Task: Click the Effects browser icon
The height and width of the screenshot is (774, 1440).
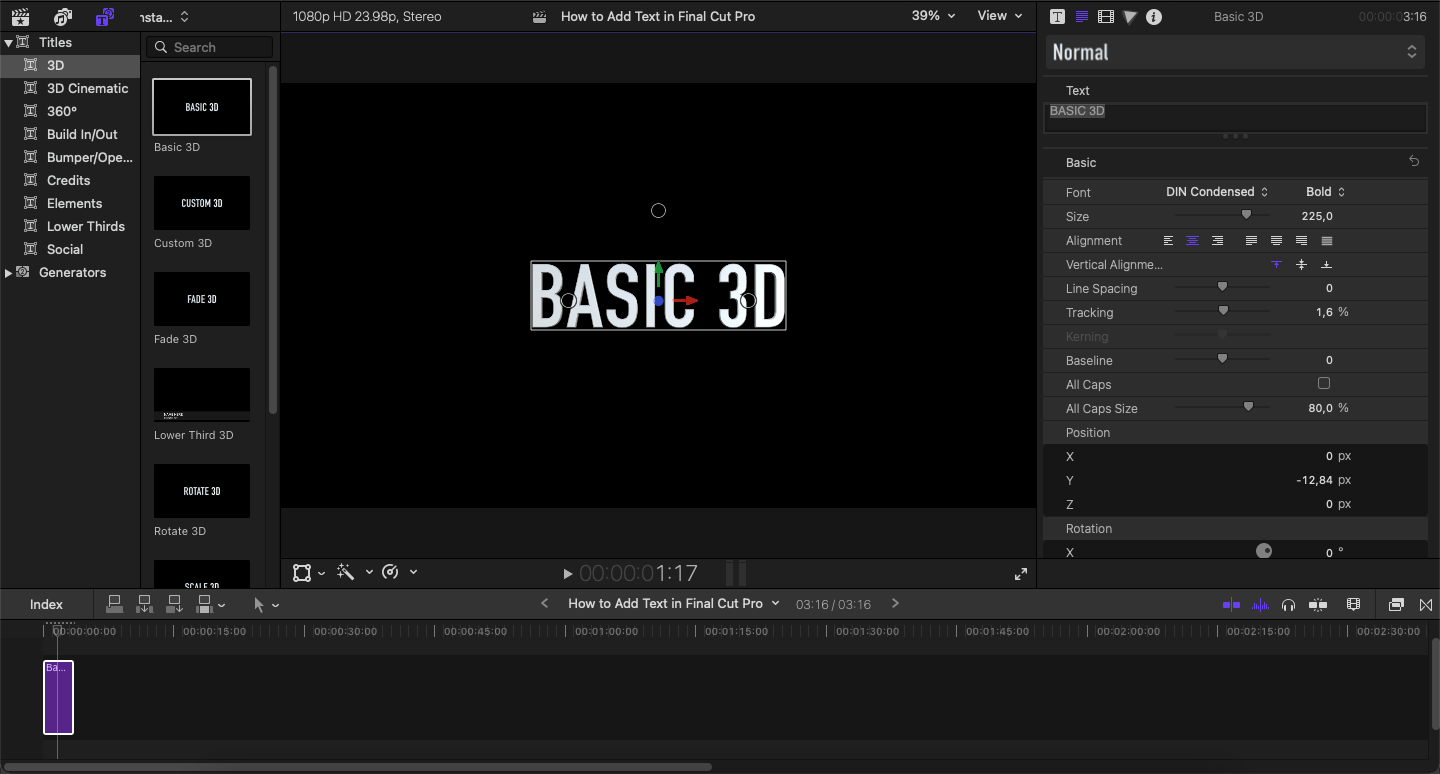Action: (1396, 605)
